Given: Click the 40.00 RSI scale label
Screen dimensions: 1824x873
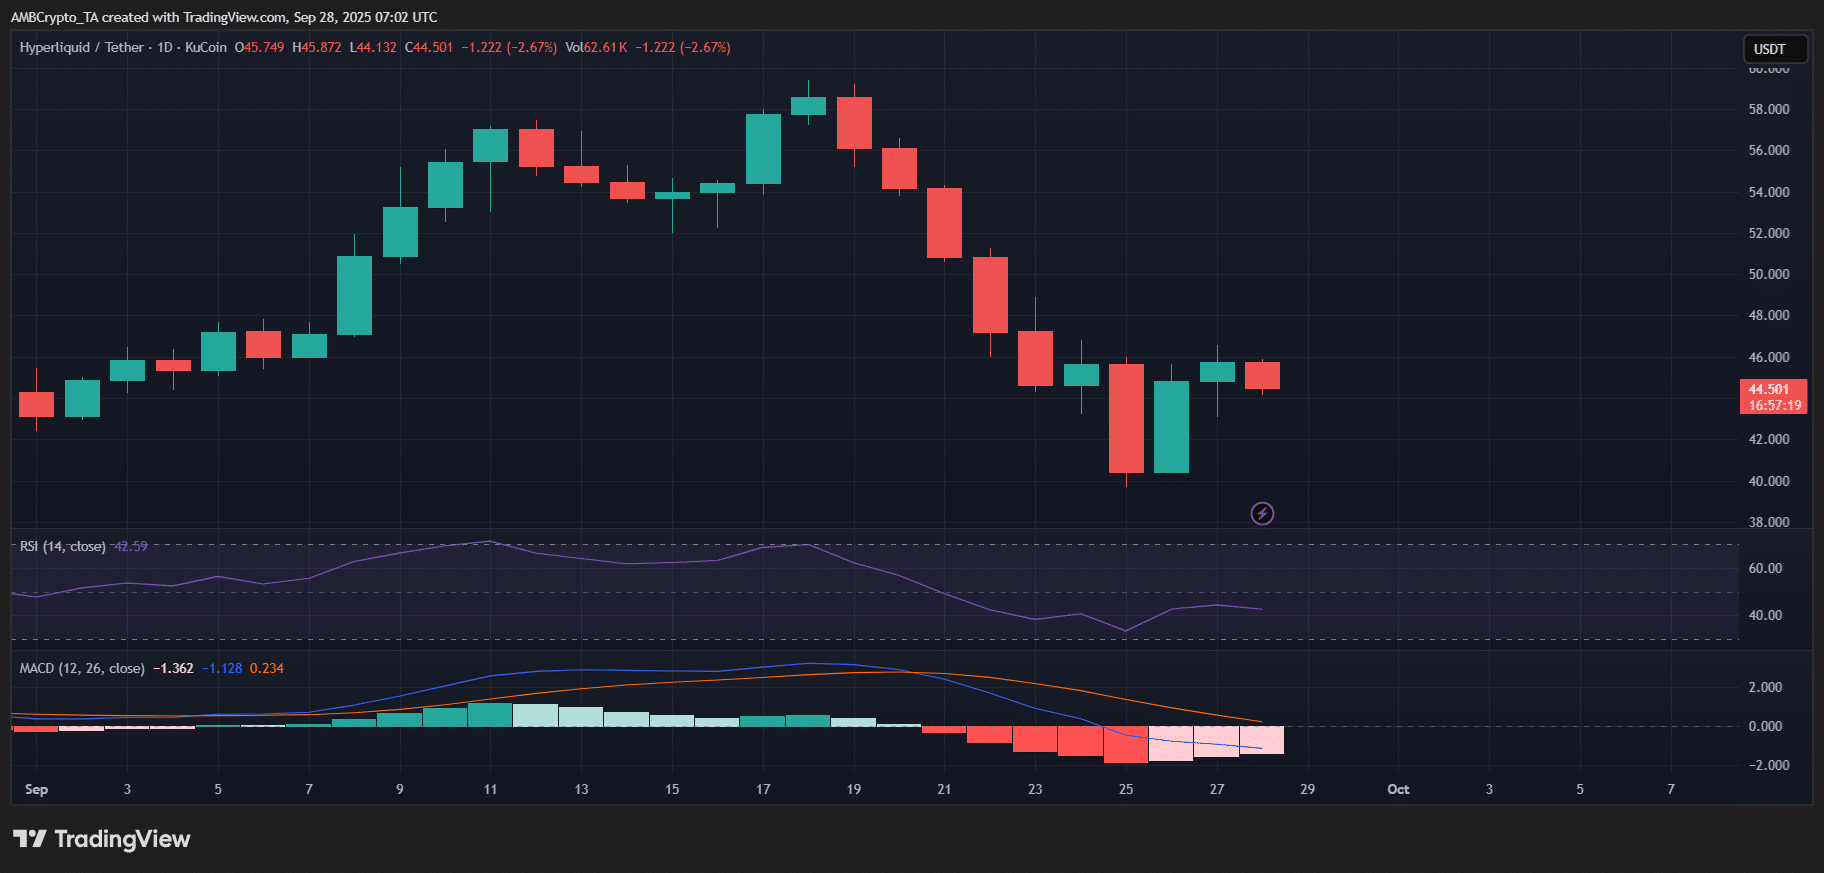Looking at the screenshot, I should tap(1765, 615).
